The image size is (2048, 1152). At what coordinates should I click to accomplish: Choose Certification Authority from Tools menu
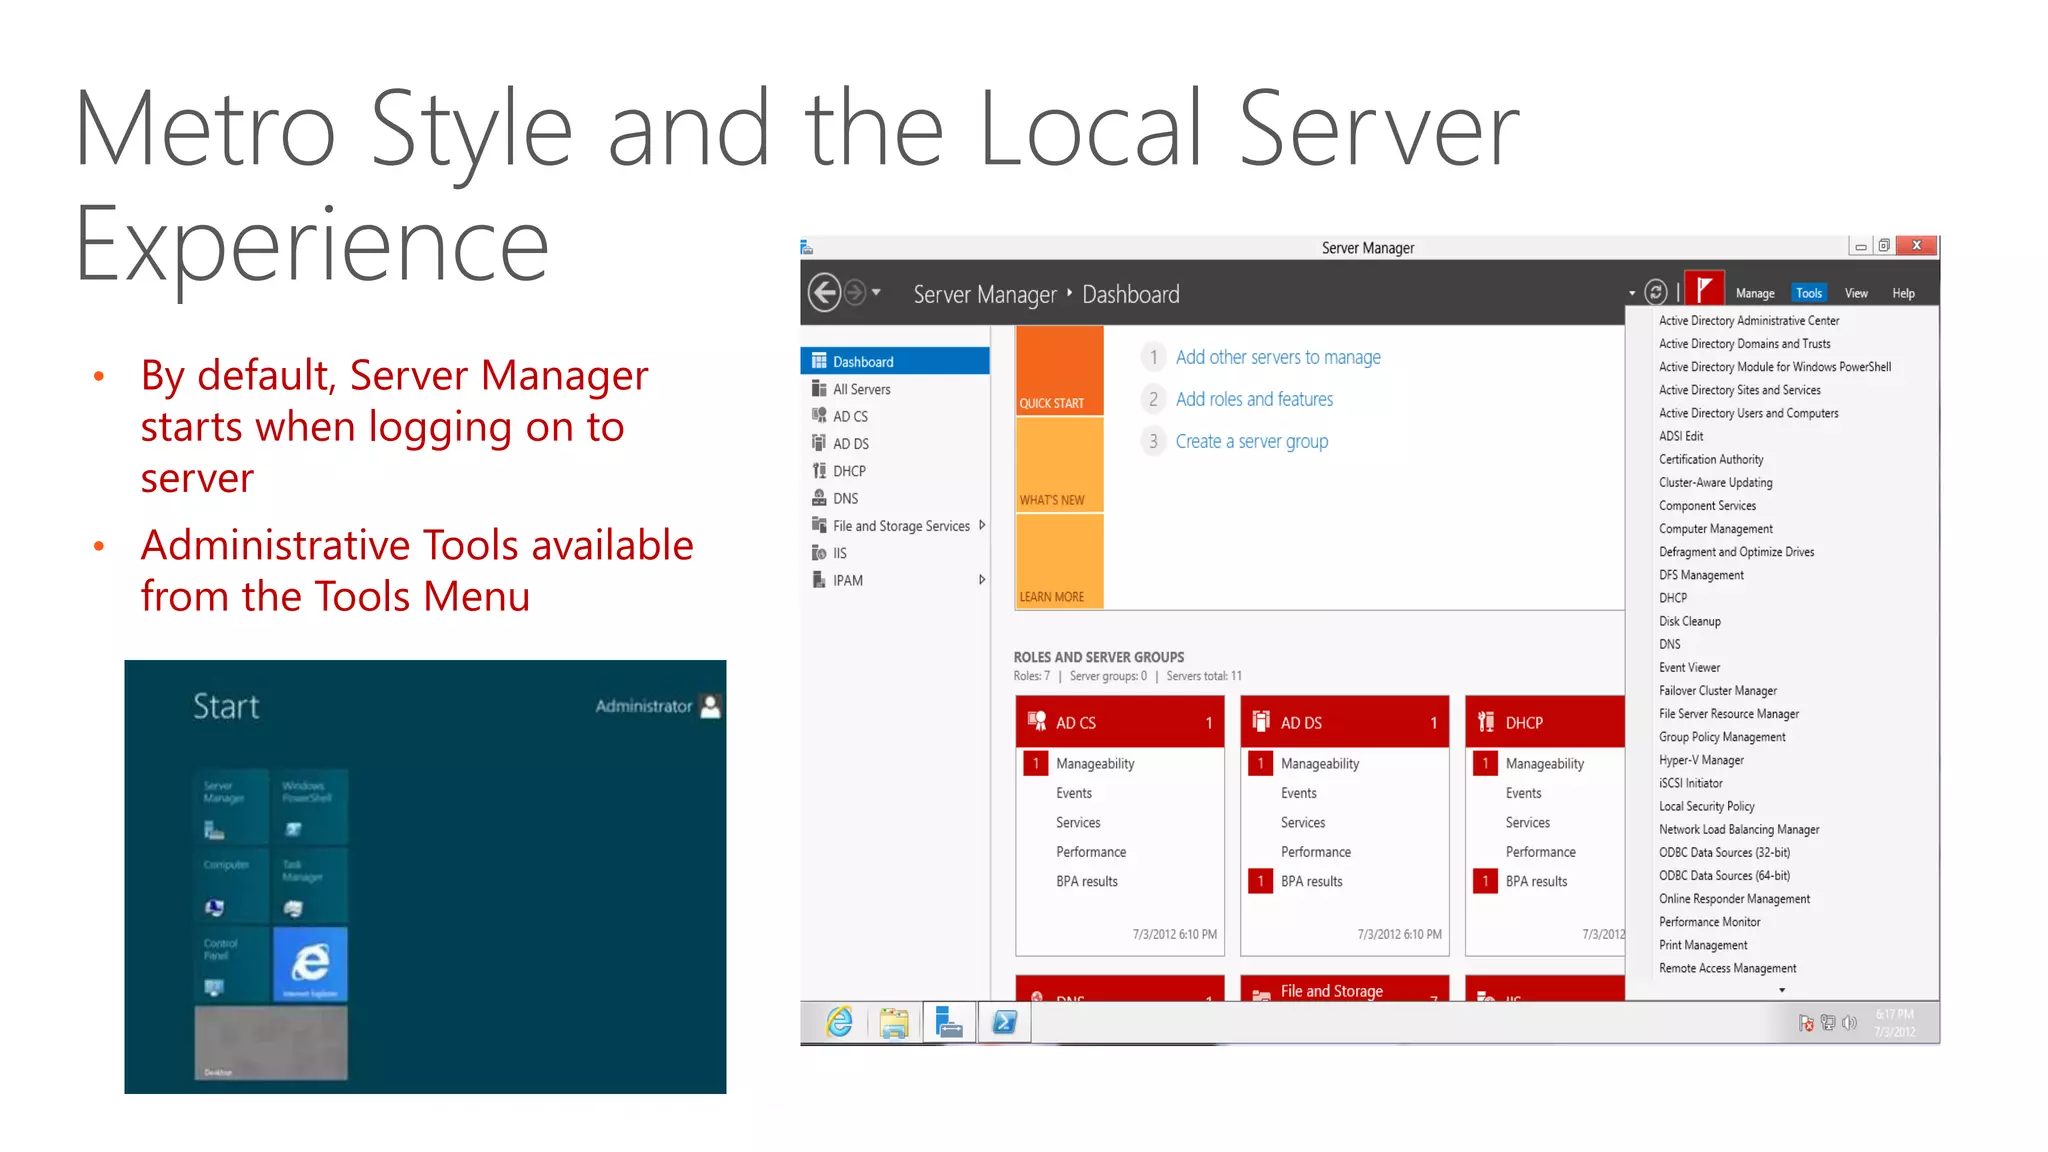click(x=1711, y=459)
